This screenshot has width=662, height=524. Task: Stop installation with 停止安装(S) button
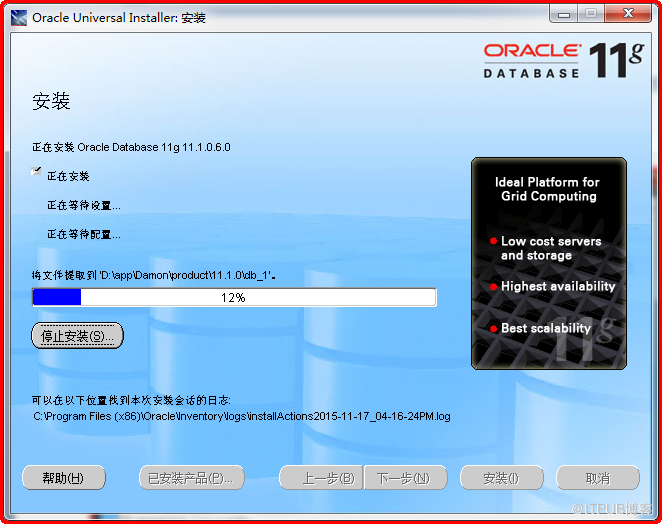pyautogui.click(x=77, y=336)
